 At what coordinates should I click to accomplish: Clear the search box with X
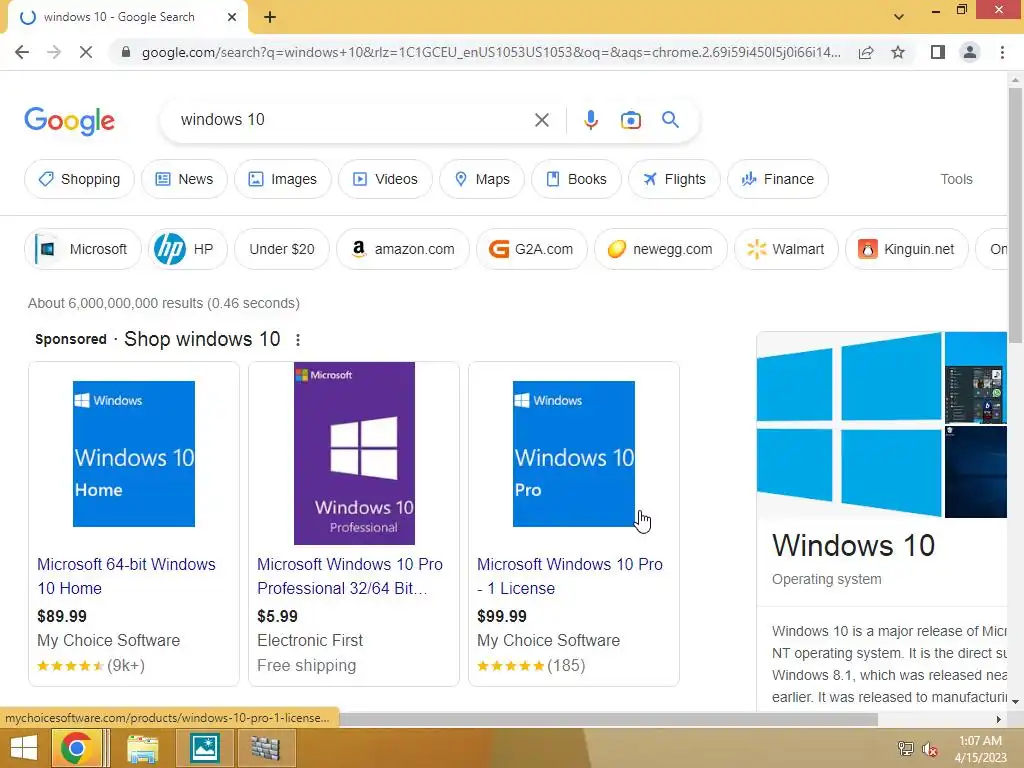click(x=541, y=120)
